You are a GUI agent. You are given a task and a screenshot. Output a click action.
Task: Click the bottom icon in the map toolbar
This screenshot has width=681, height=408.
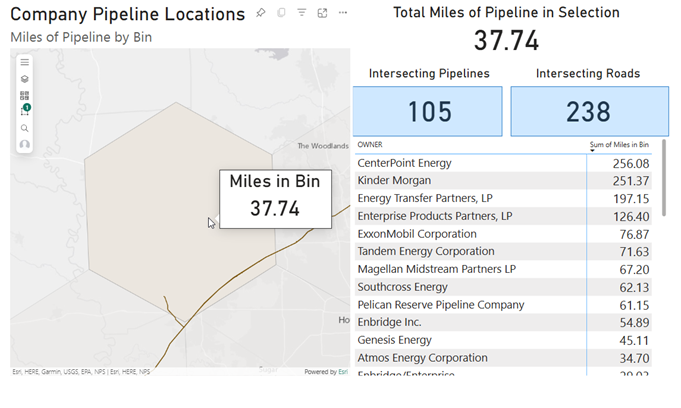25,144
